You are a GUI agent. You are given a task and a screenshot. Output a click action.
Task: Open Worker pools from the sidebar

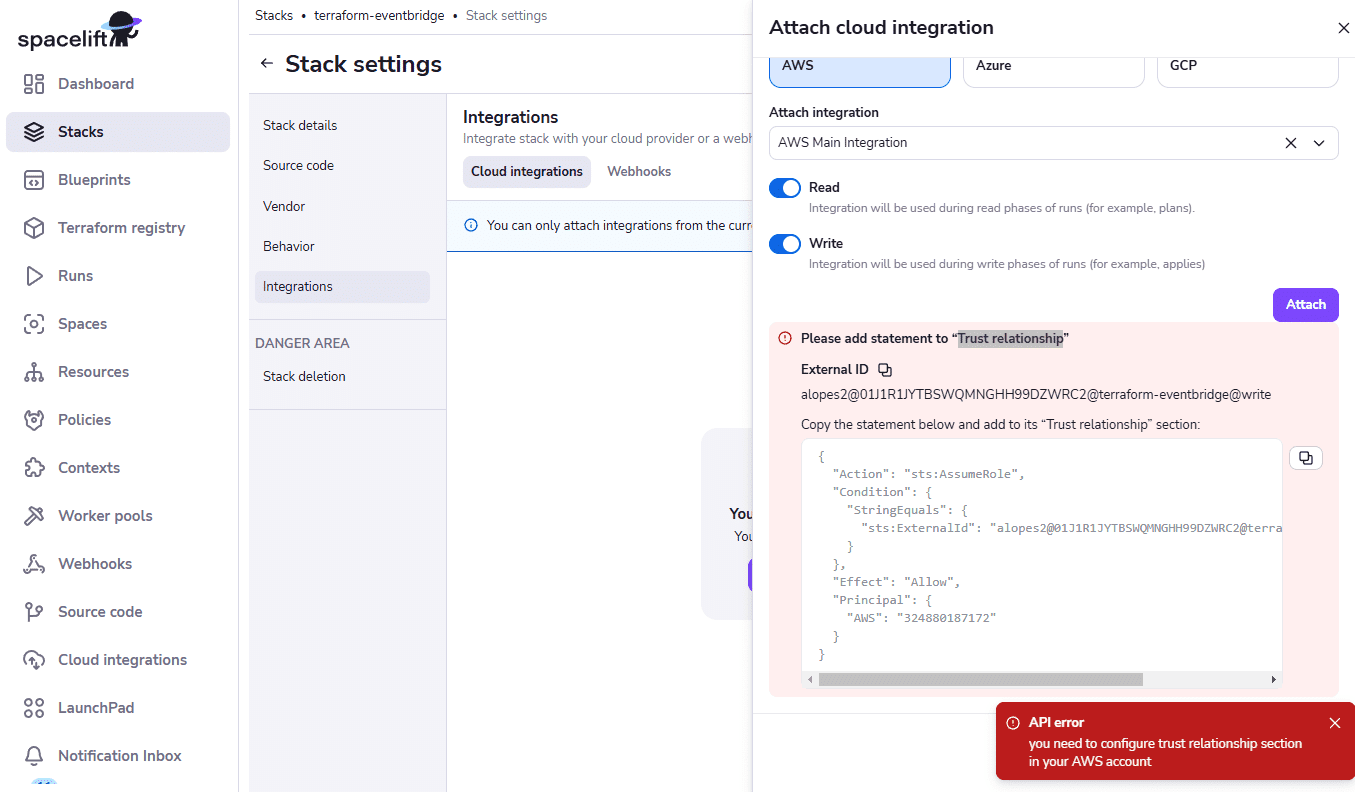coord(118,516)
